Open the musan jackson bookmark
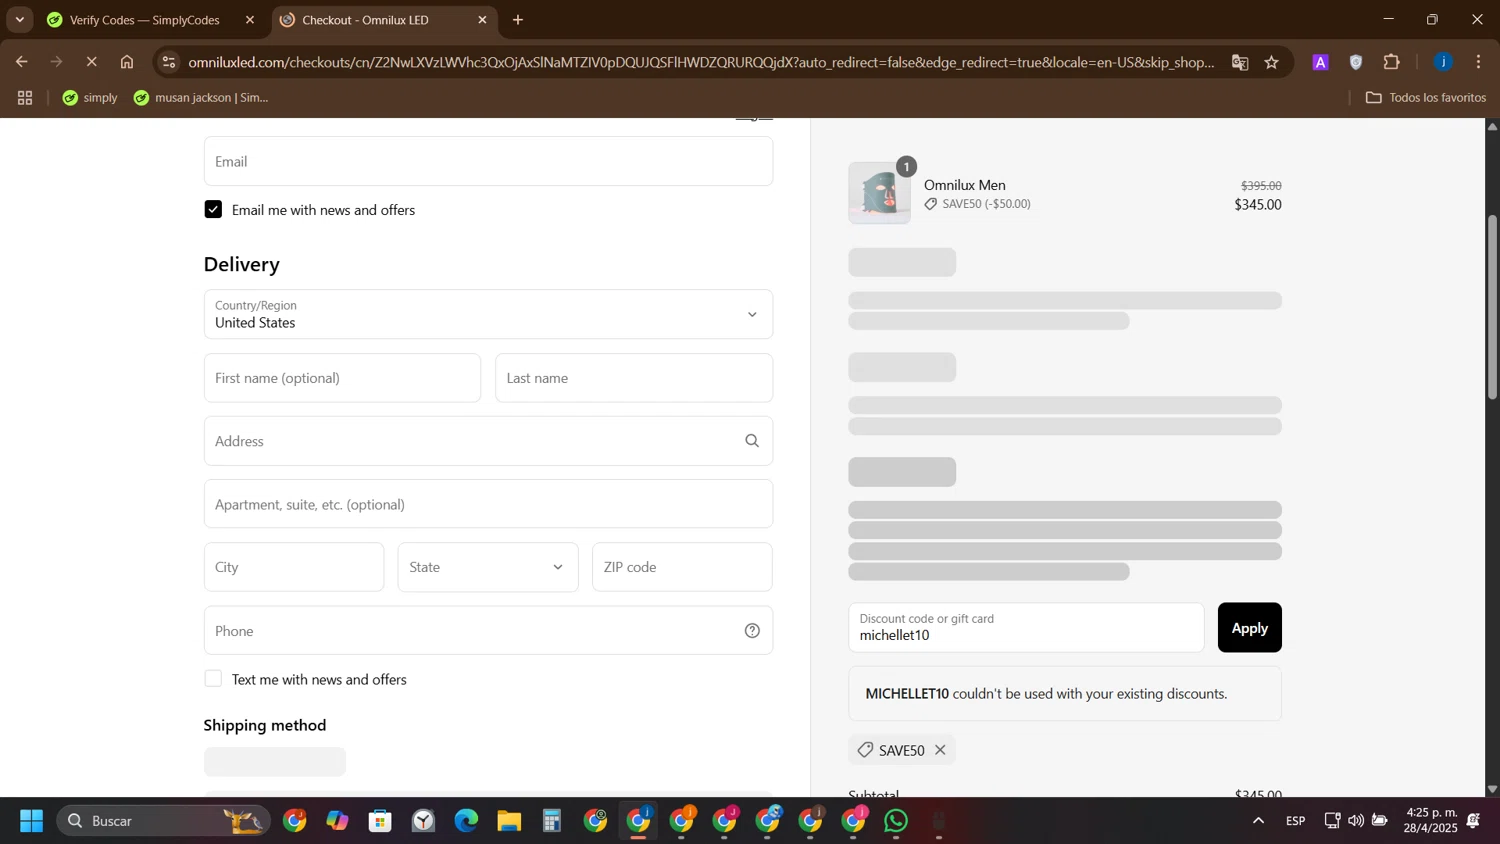 (x=201, y=98)
